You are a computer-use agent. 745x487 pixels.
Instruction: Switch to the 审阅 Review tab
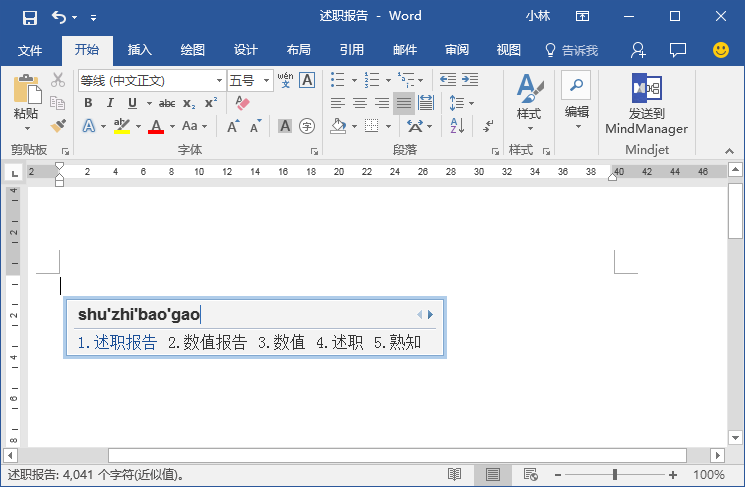point(457,50)
